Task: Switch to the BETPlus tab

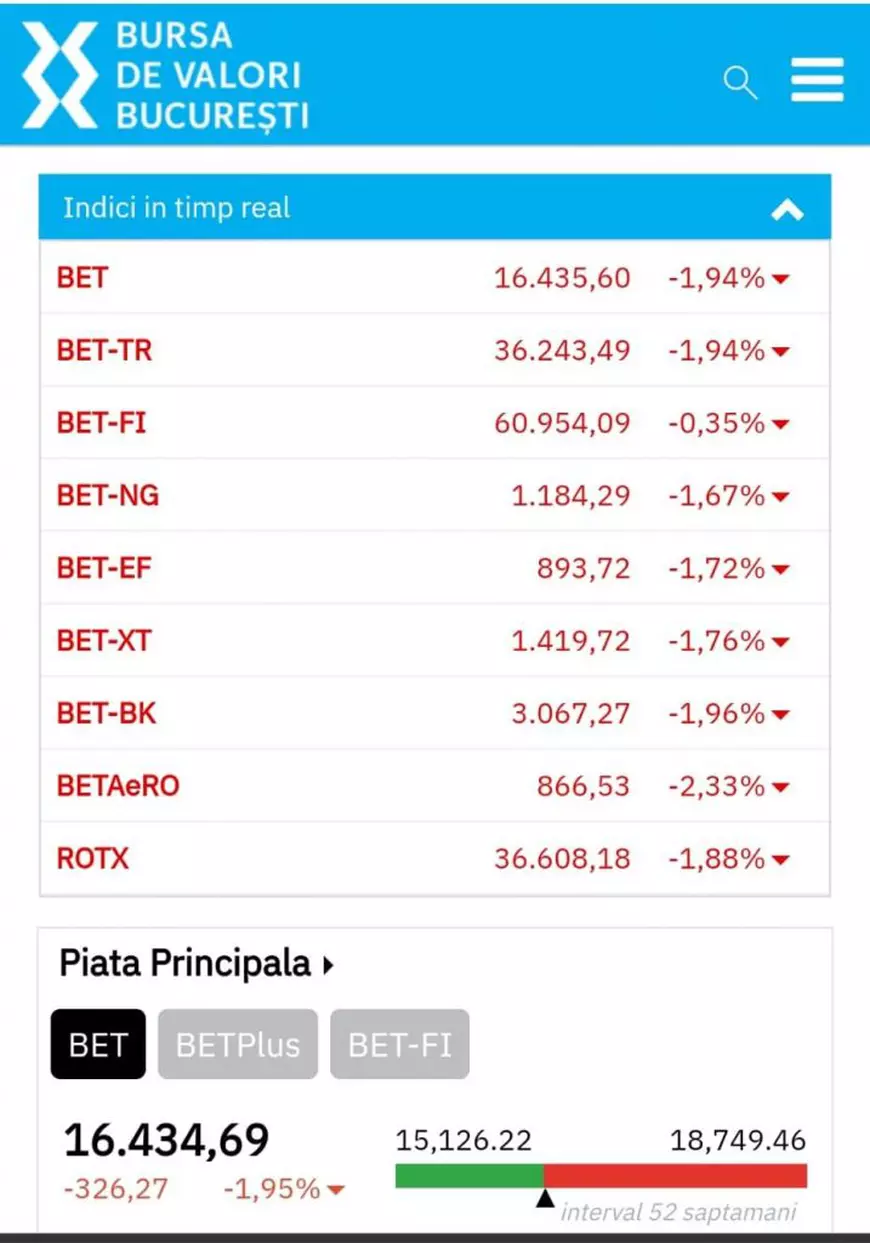Action: point(237,1044)
